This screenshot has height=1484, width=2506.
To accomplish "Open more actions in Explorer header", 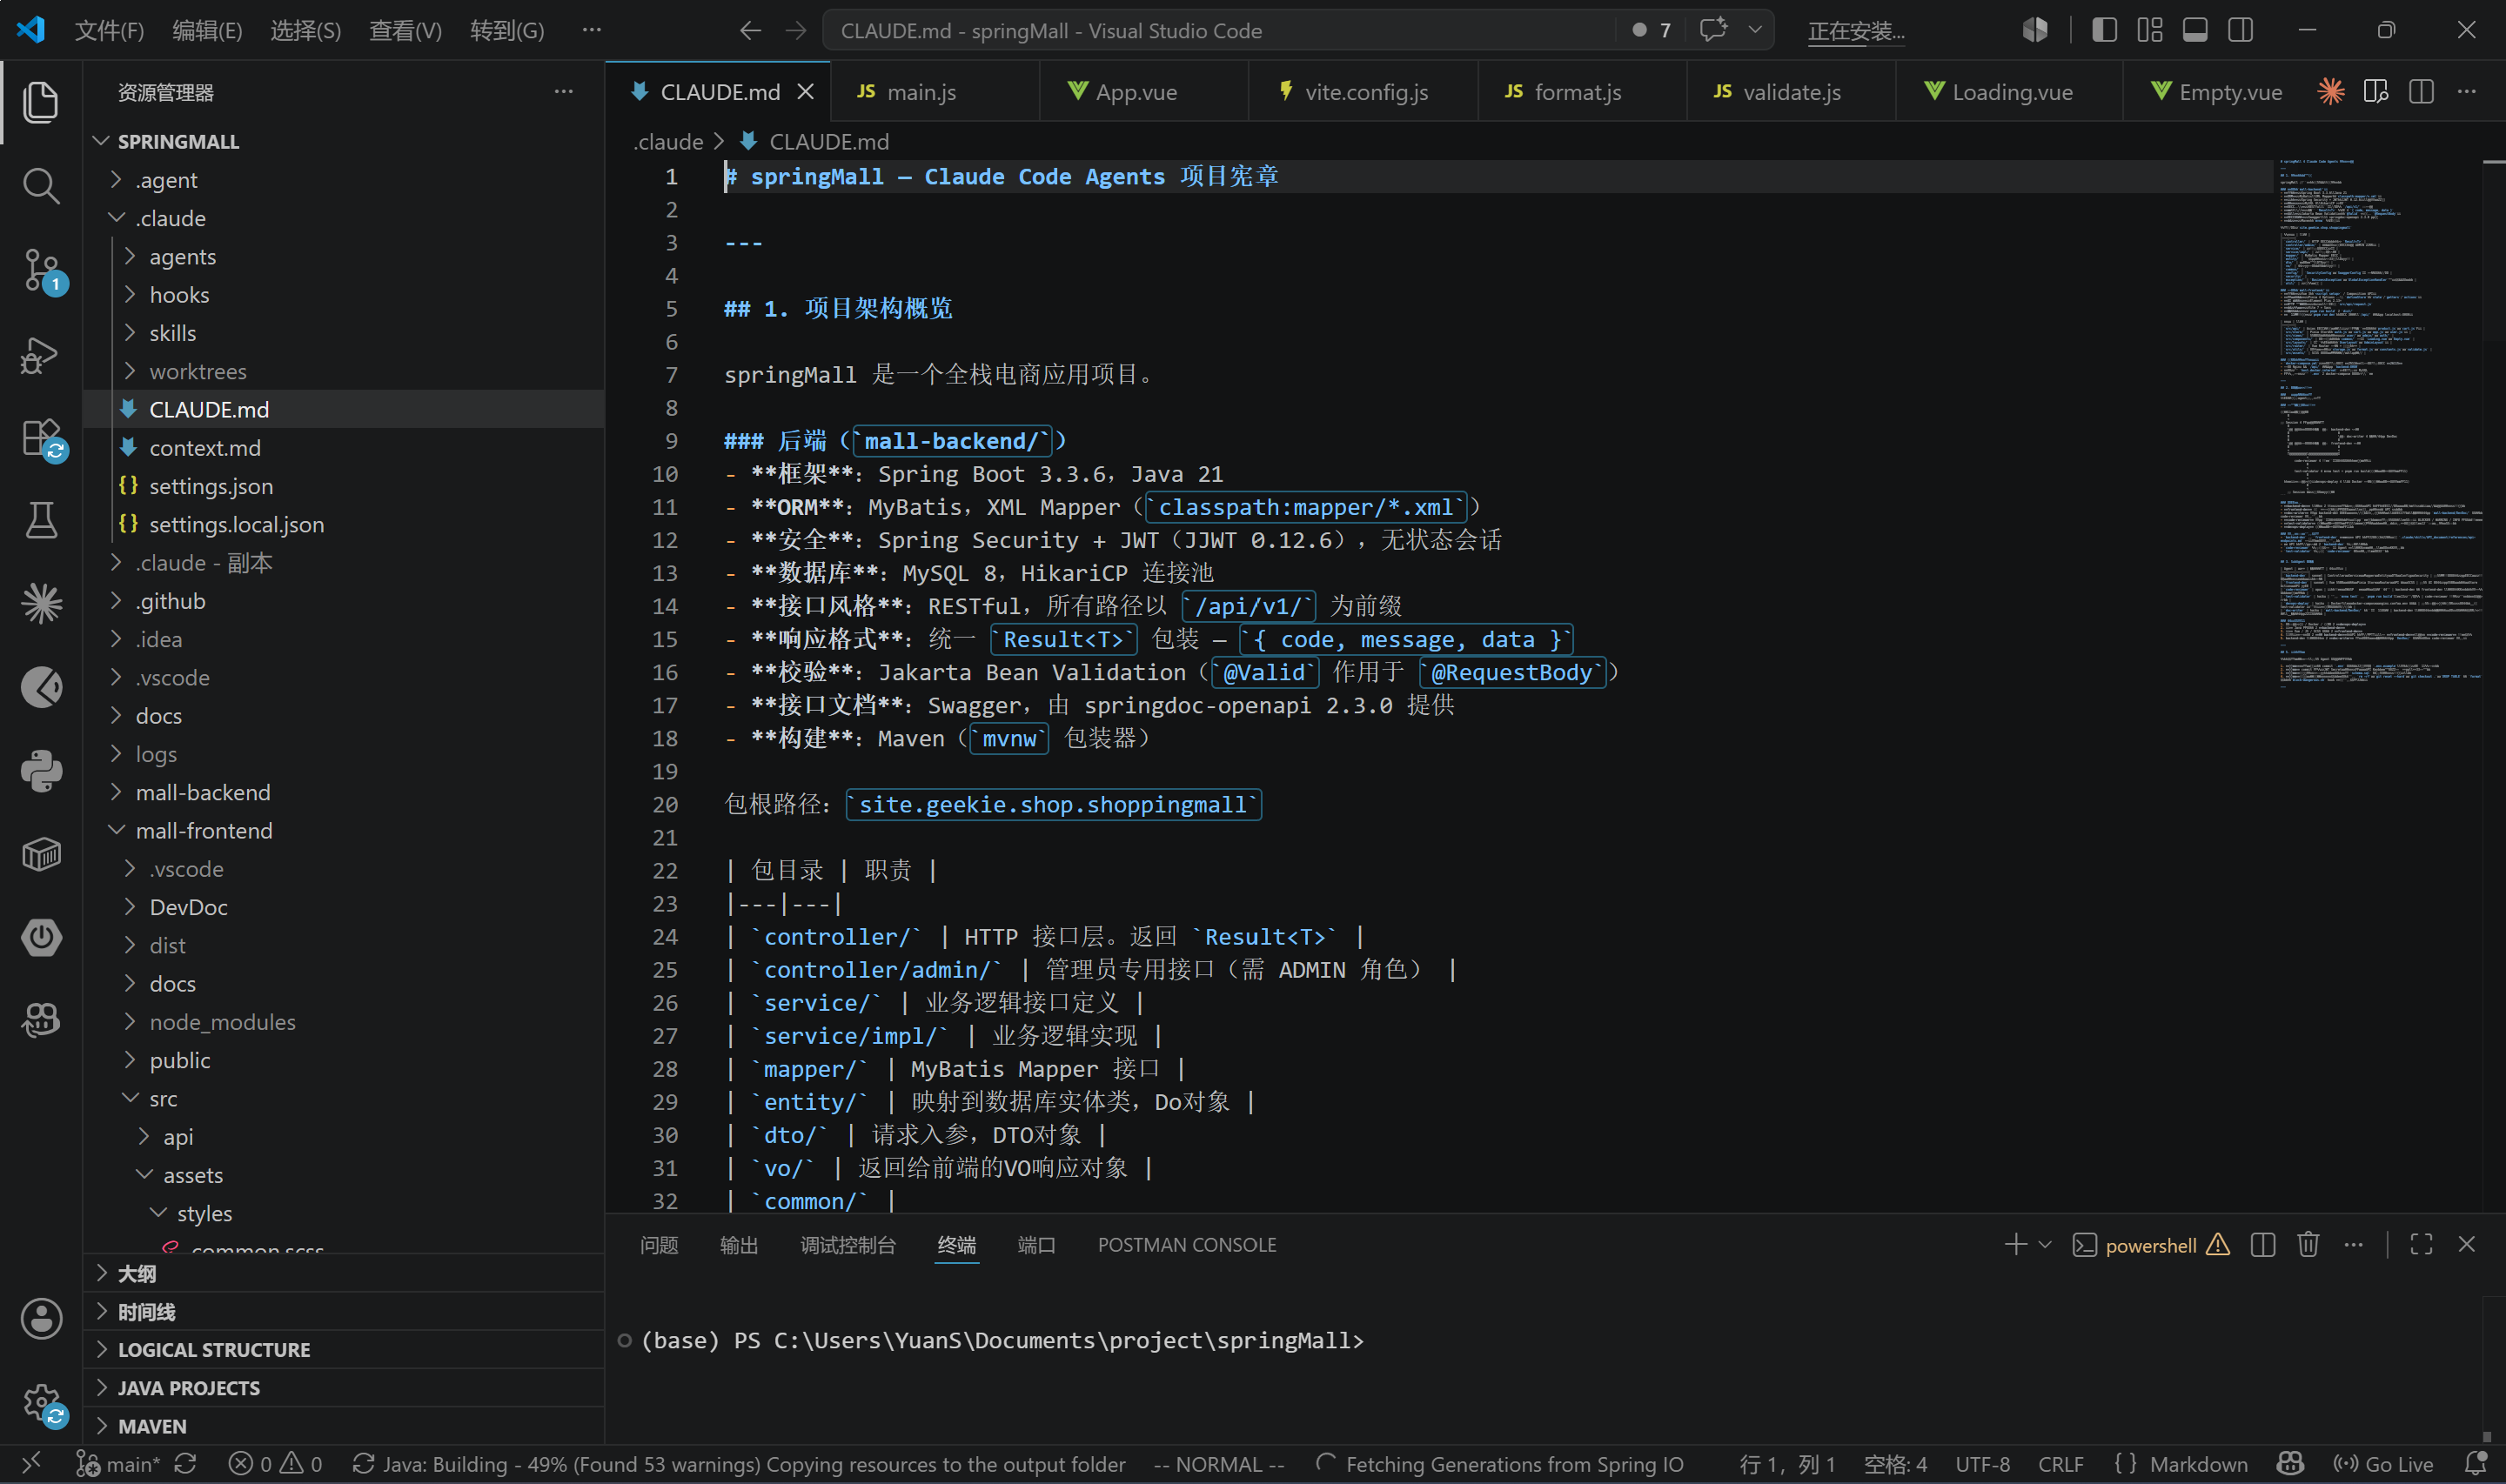I will 564,92.
